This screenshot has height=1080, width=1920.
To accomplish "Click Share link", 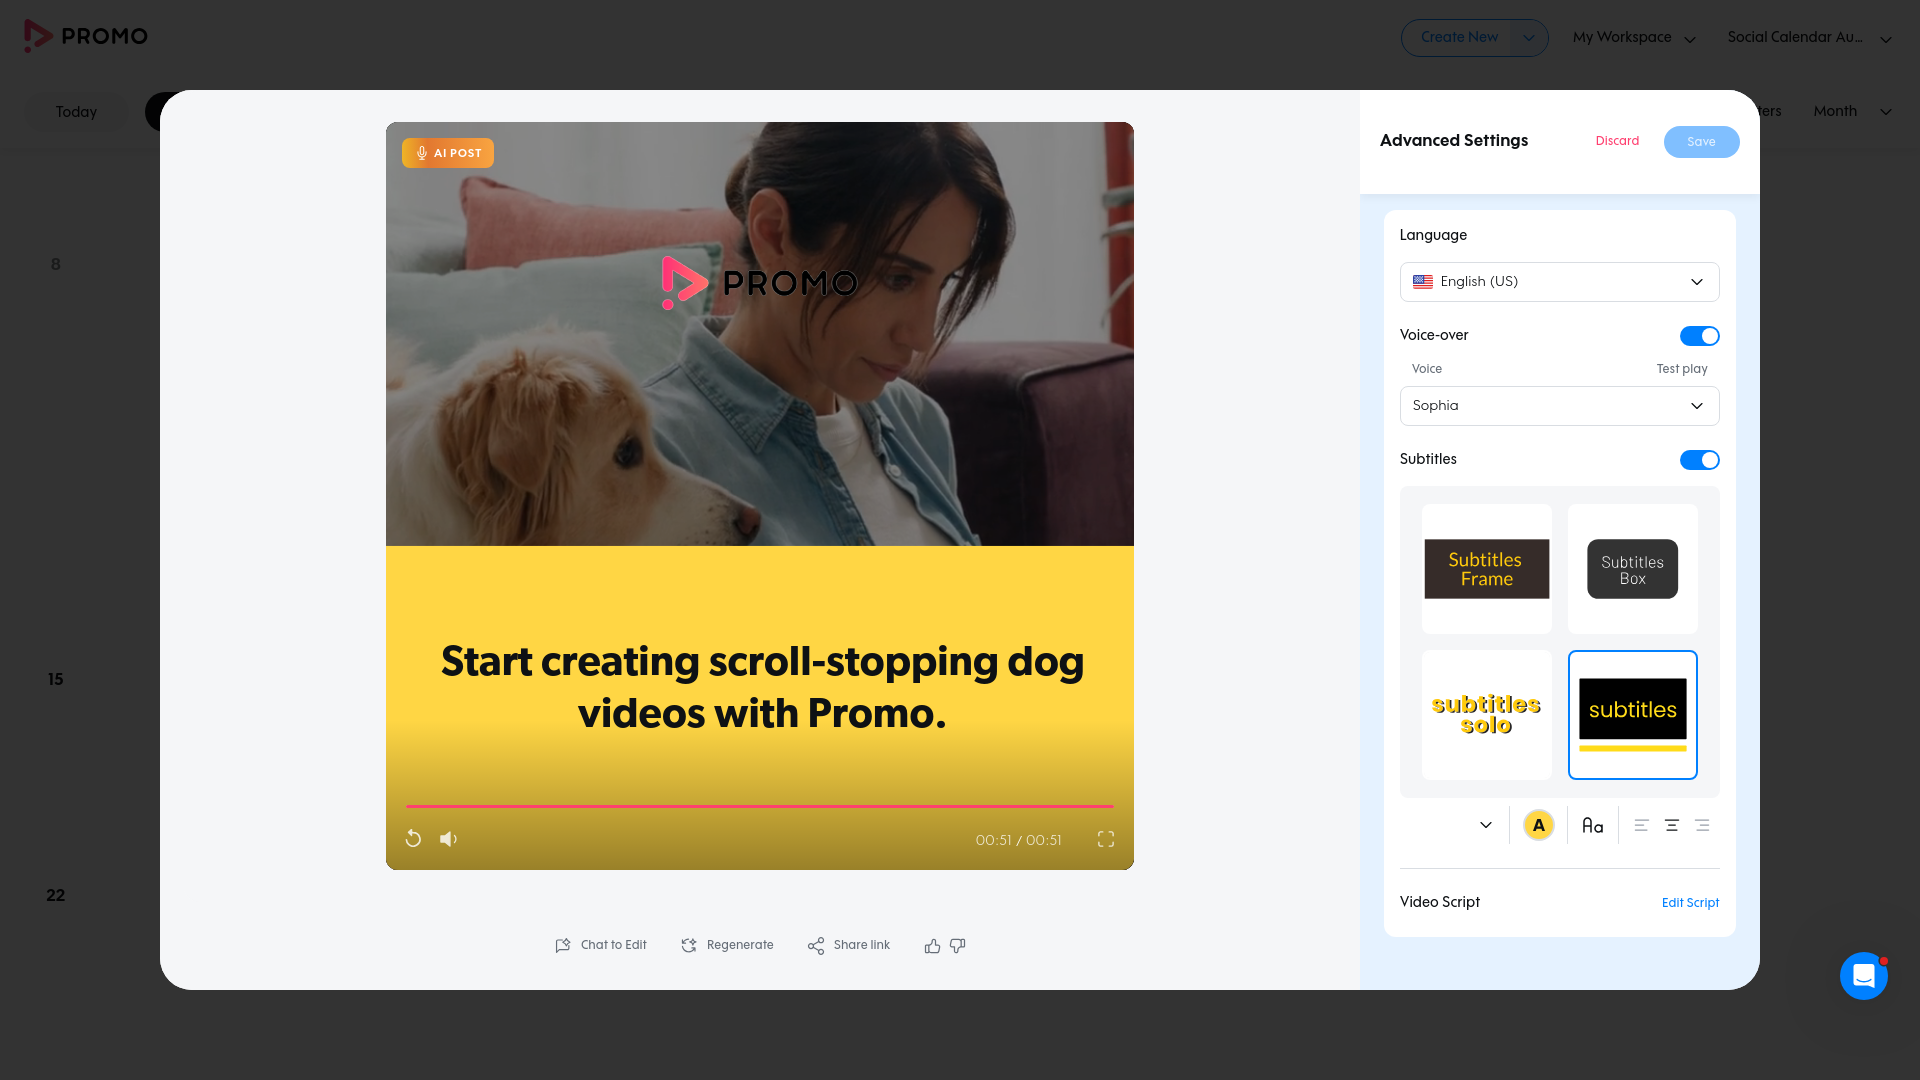I will point(849,945).
